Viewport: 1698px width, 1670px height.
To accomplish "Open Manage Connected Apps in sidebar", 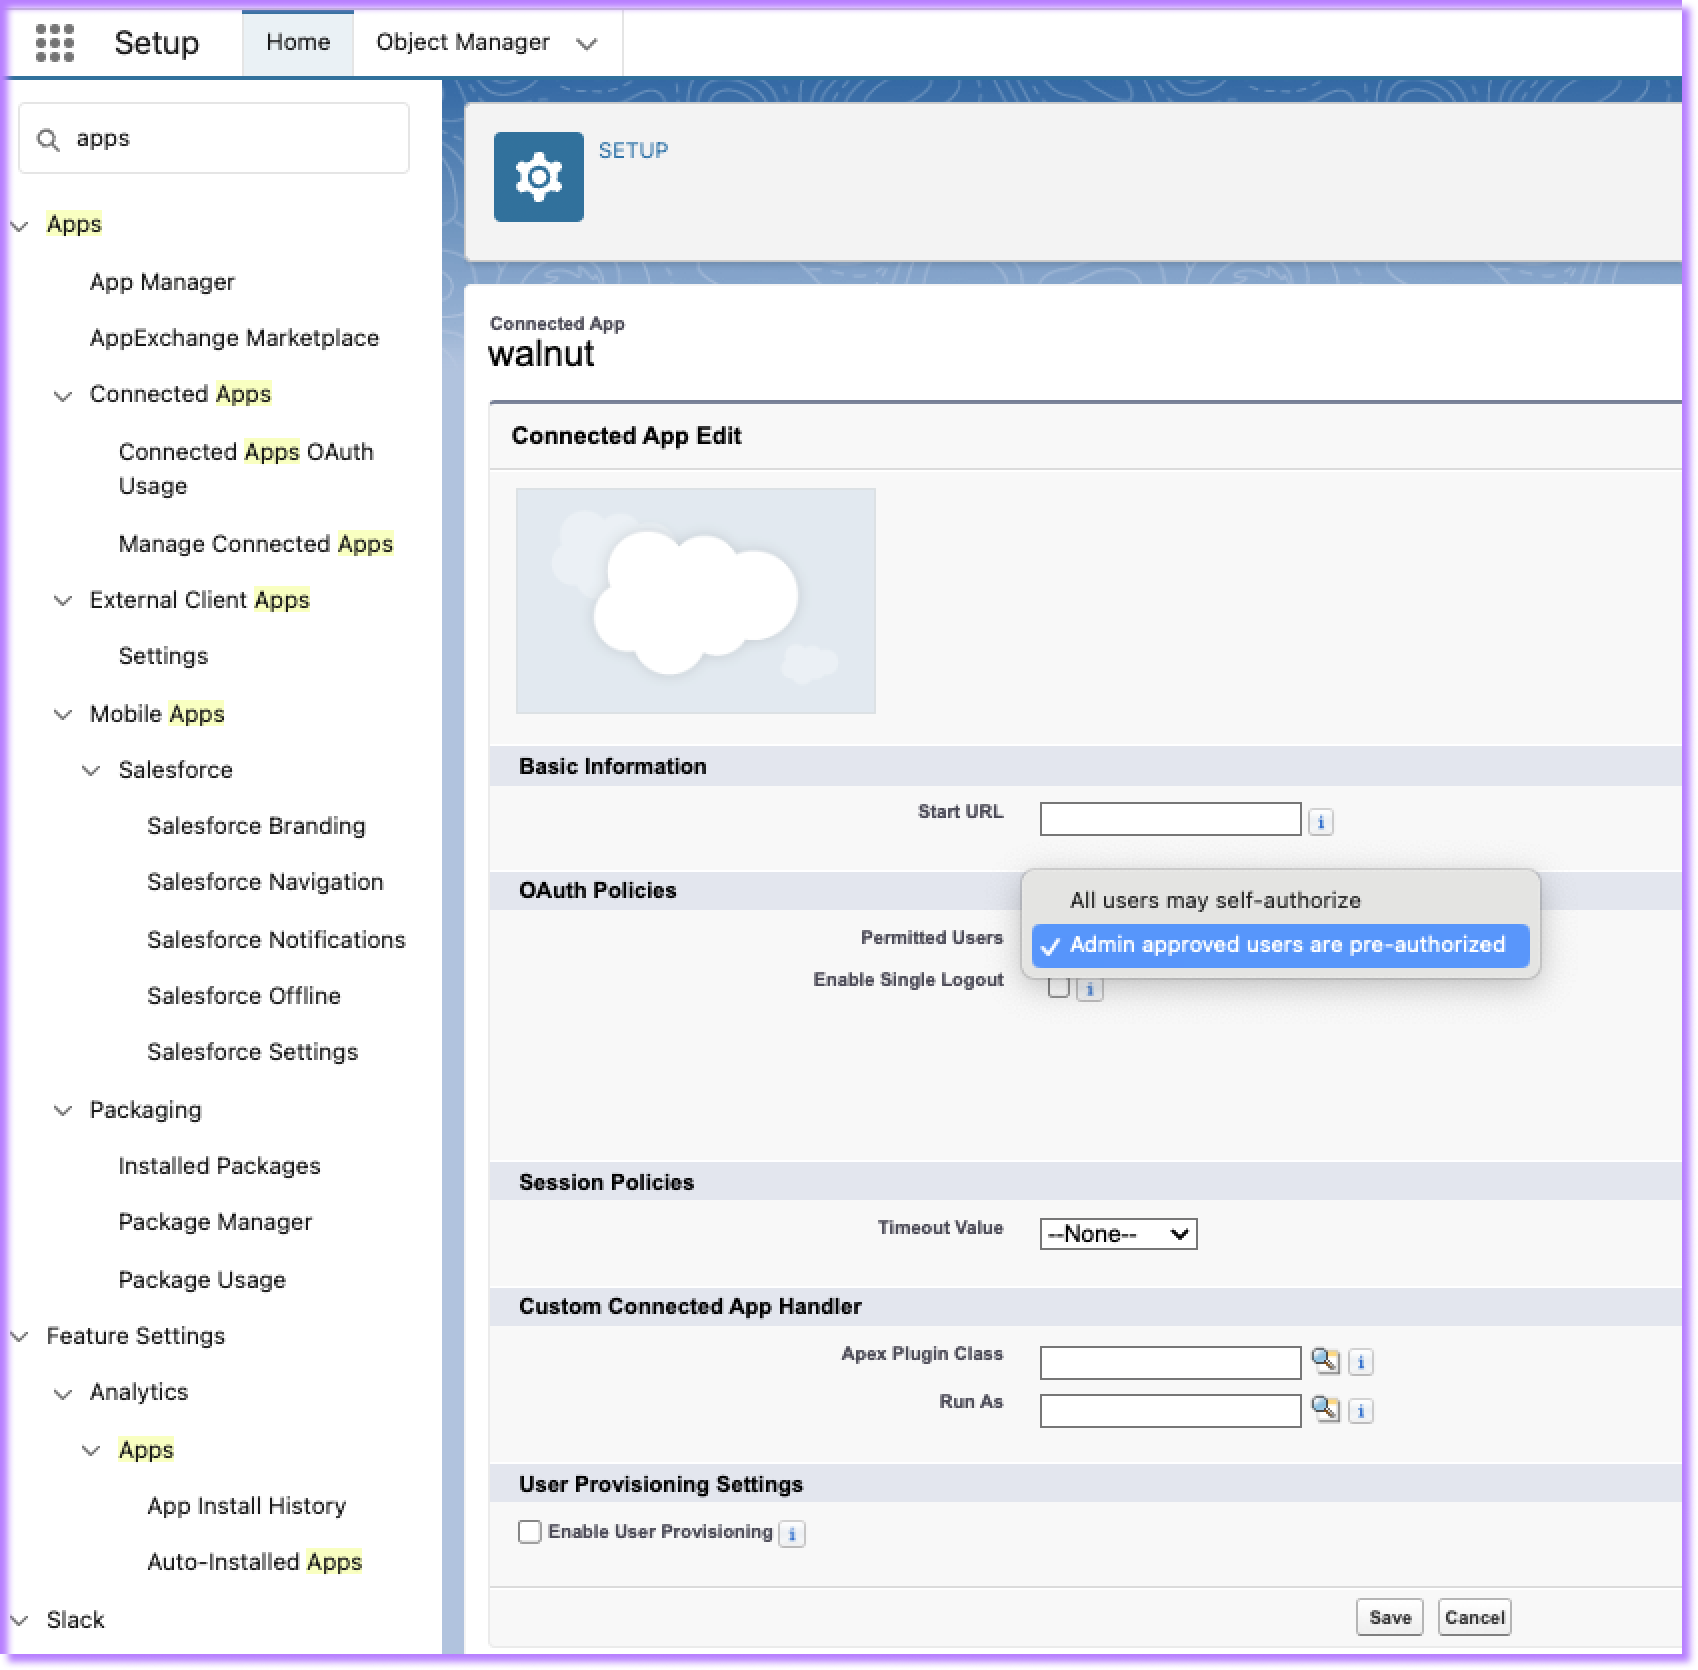I will (256, 544).
